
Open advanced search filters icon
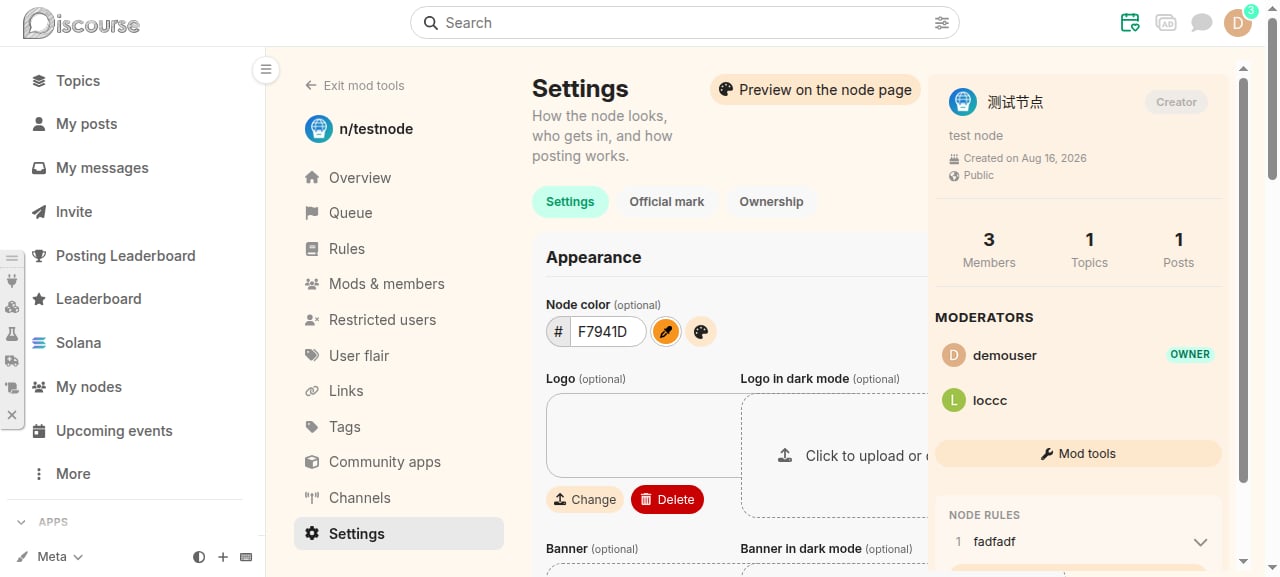coord(942,23)
